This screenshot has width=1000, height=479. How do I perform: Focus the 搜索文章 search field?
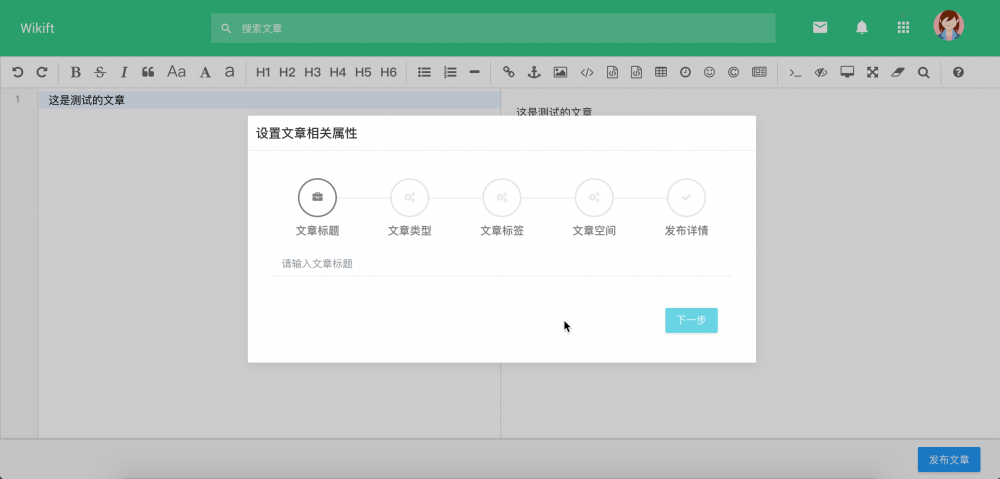(x=493, y=28)
